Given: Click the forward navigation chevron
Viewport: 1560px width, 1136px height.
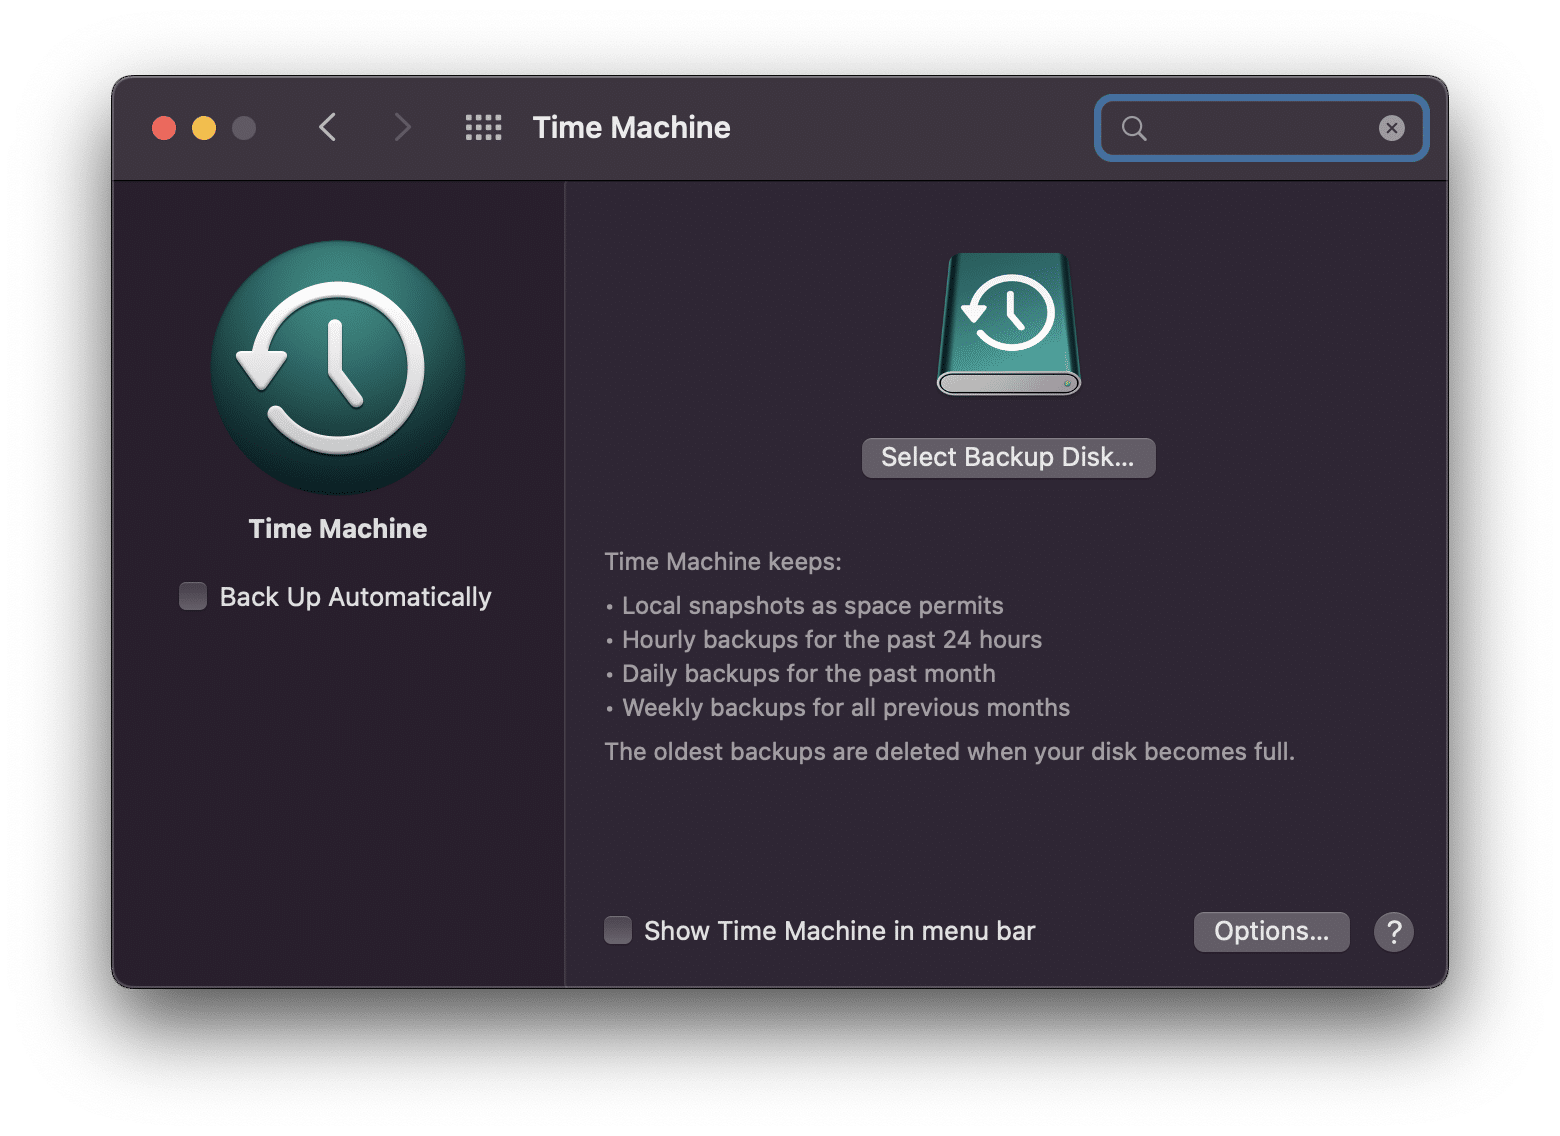Looking at the screenshot, I should (402, 127).
